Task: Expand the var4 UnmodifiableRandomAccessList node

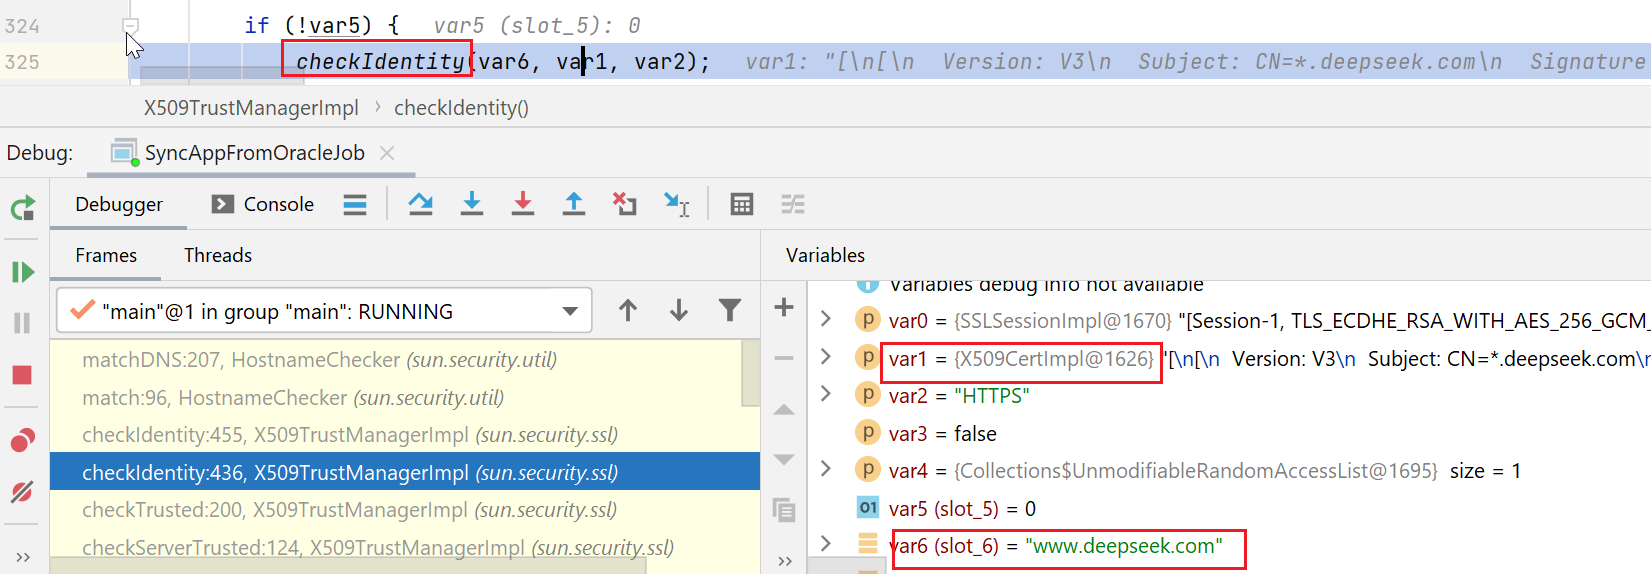Action: pos(826,469)
